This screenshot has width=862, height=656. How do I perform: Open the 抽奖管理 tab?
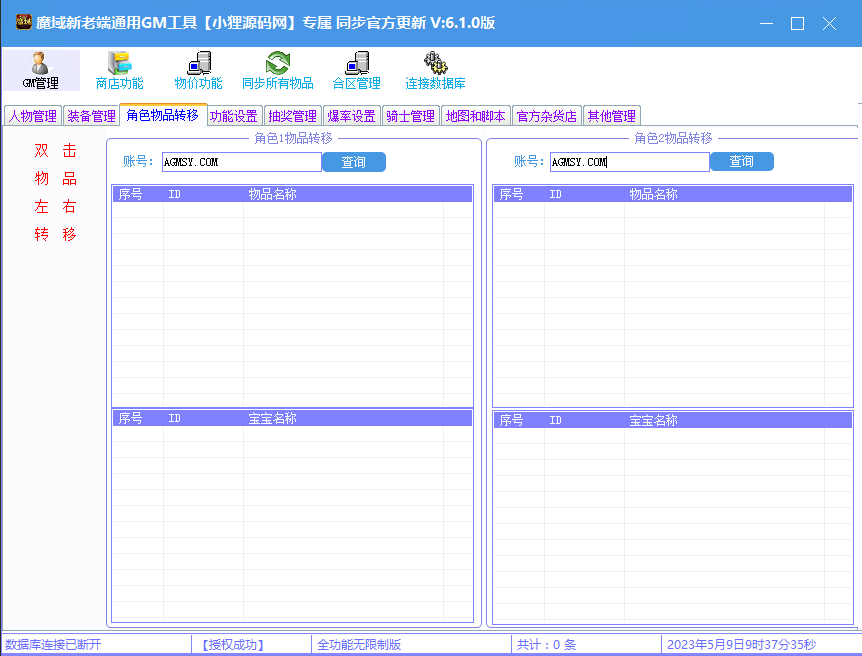coord(292,116)
